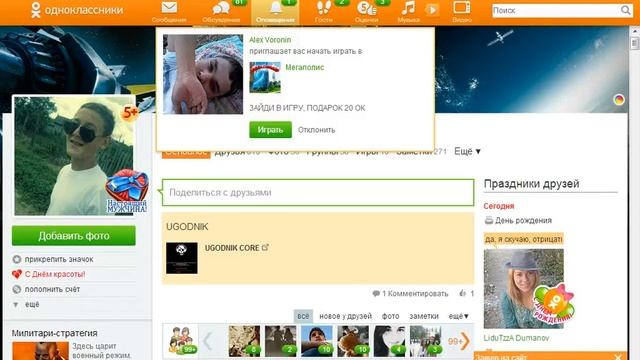Click the thumbs-up like icon on the post

462,293
